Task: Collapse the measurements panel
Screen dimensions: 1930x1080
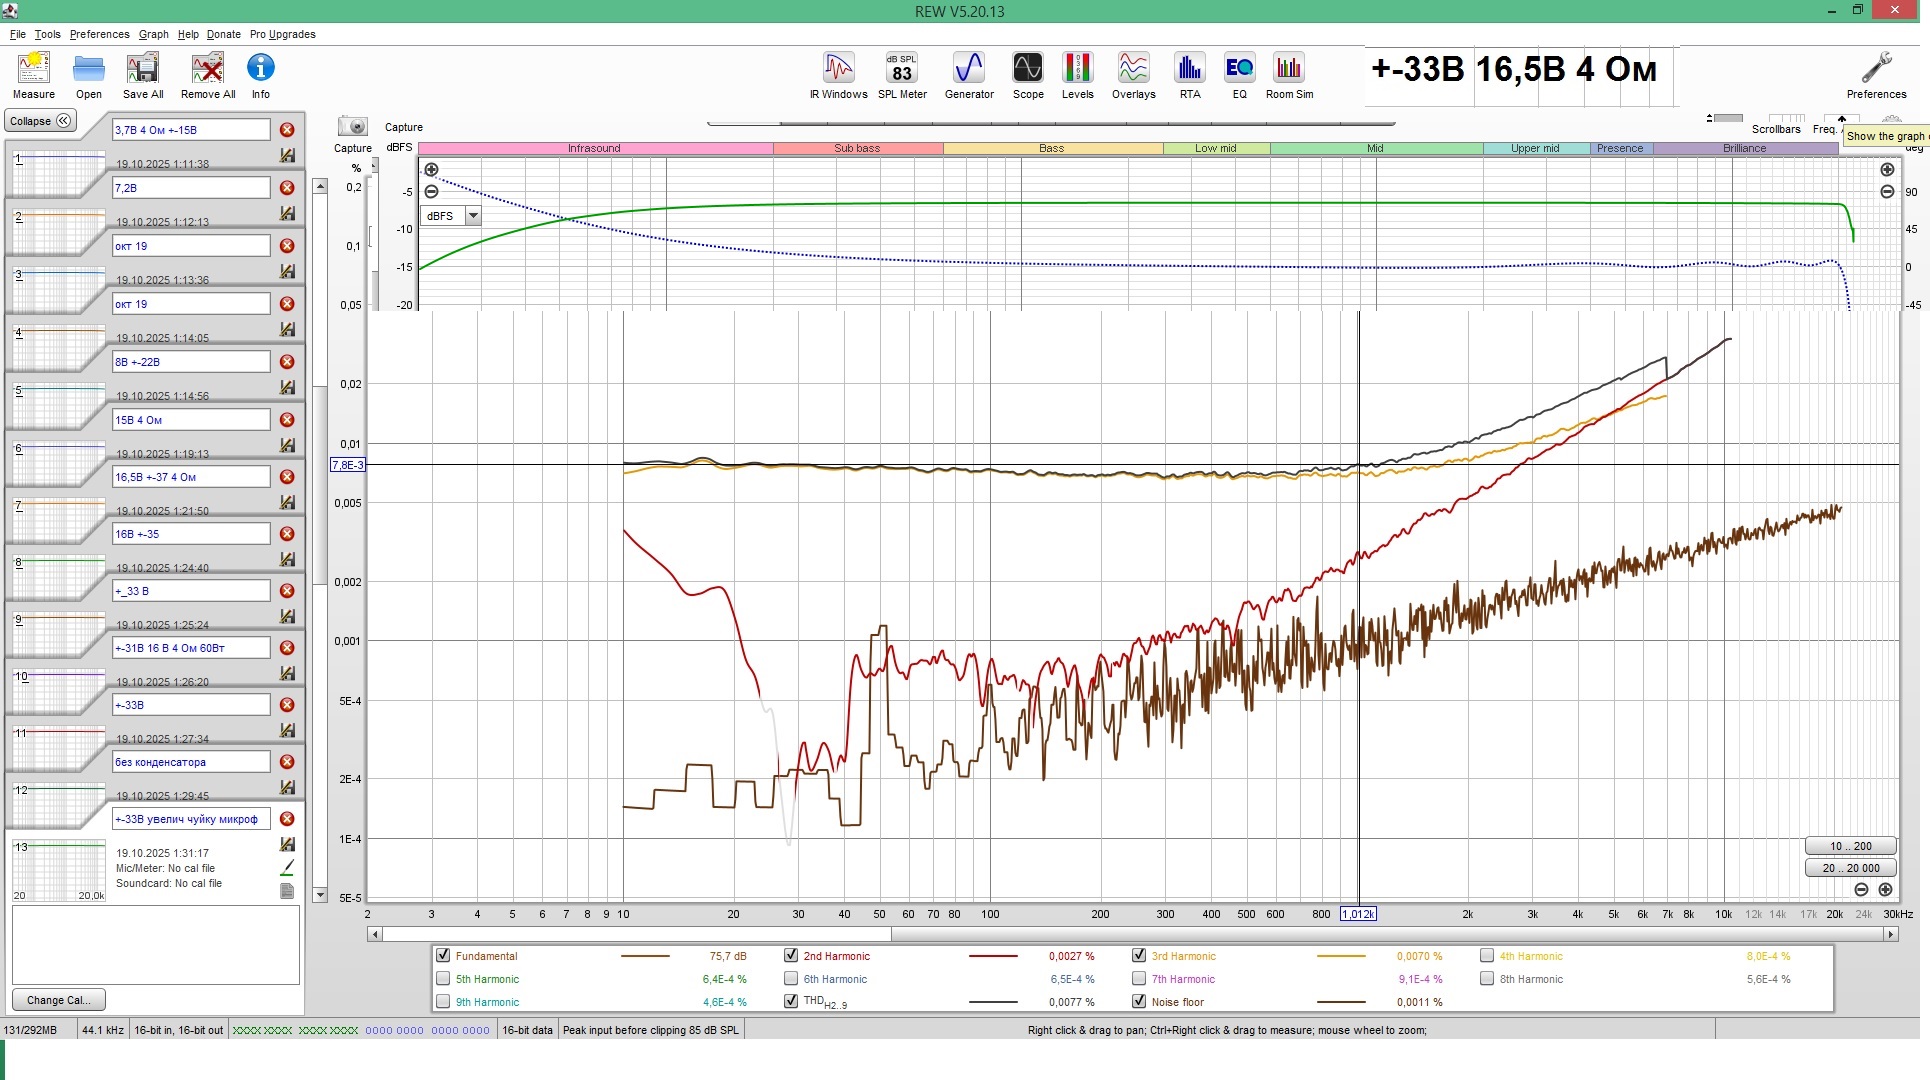Action: [x=40, y=121]
